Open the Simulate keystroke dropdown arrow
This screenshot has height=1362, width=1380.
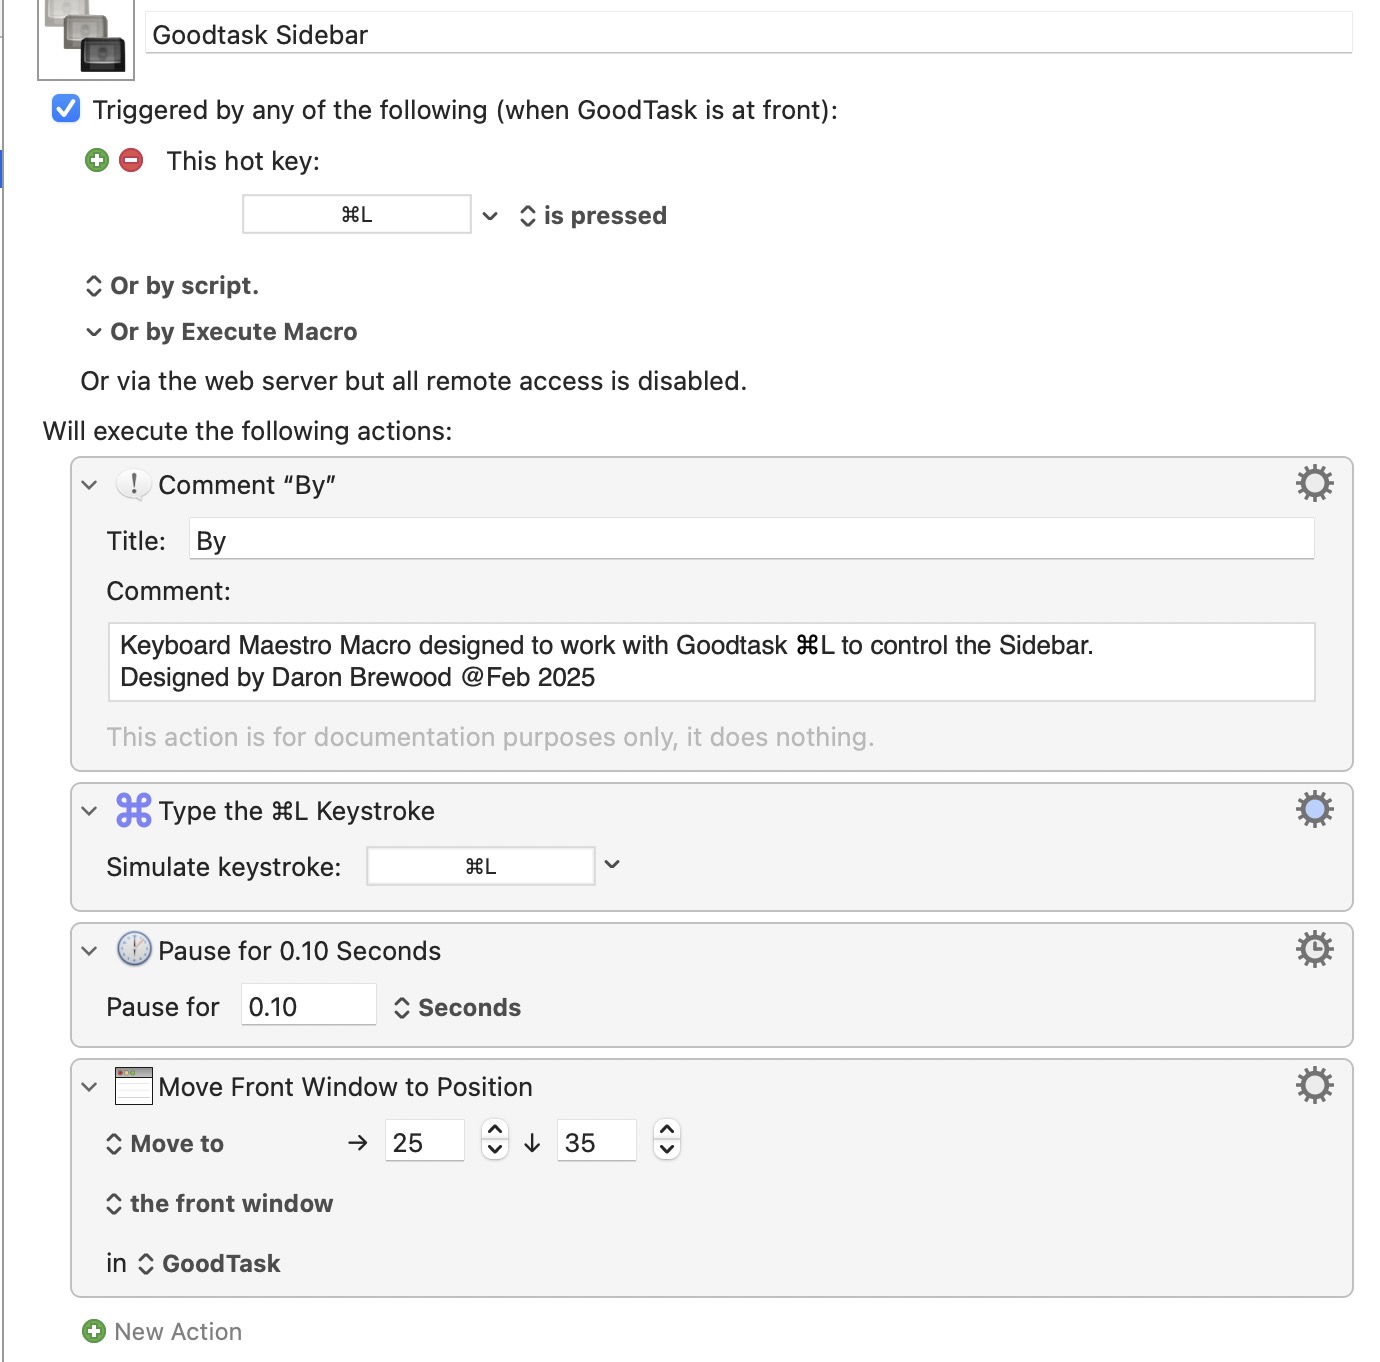pos(612,865)
